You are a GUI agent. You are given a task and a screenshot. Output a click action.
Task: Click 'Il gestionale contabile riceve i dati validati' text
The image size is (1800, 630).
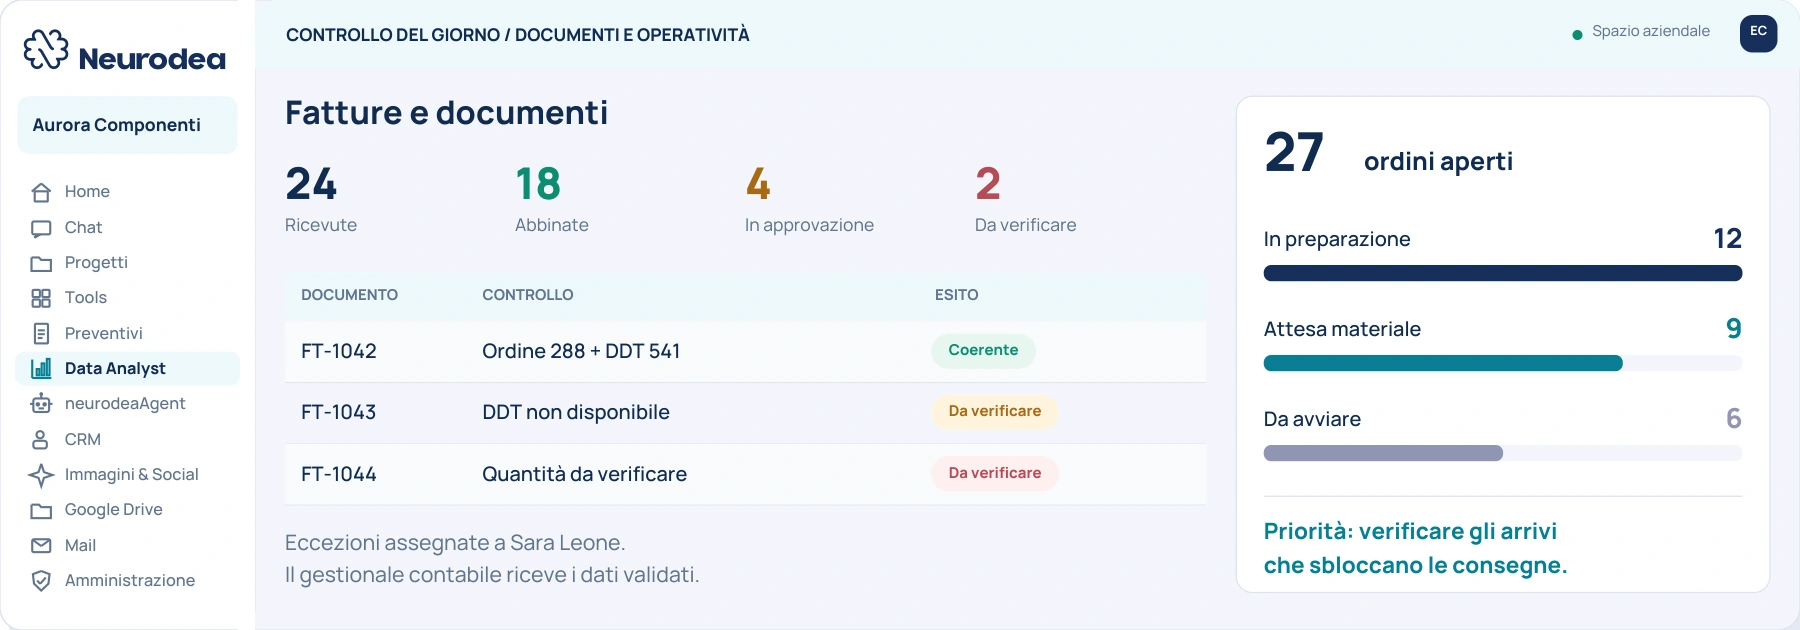pyautogui.click(x=492, y=575)
